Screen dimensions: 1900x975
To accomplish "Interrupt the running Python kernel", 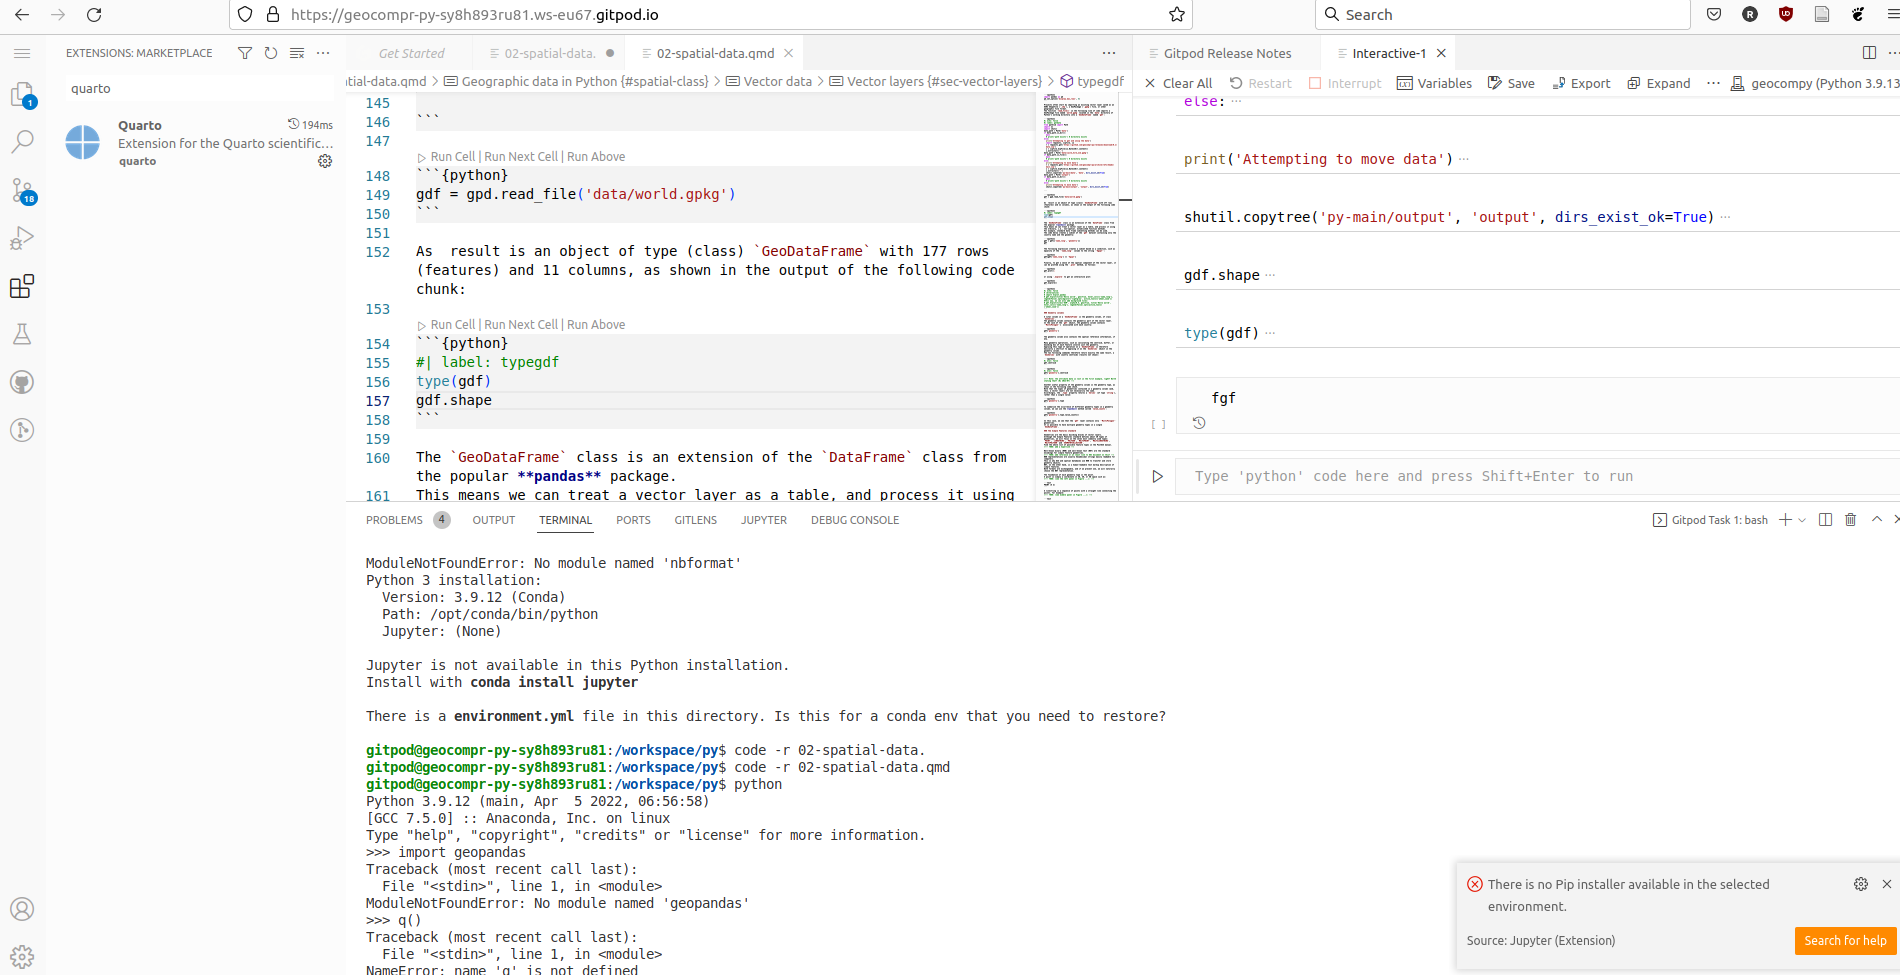I will (1345, 83).
